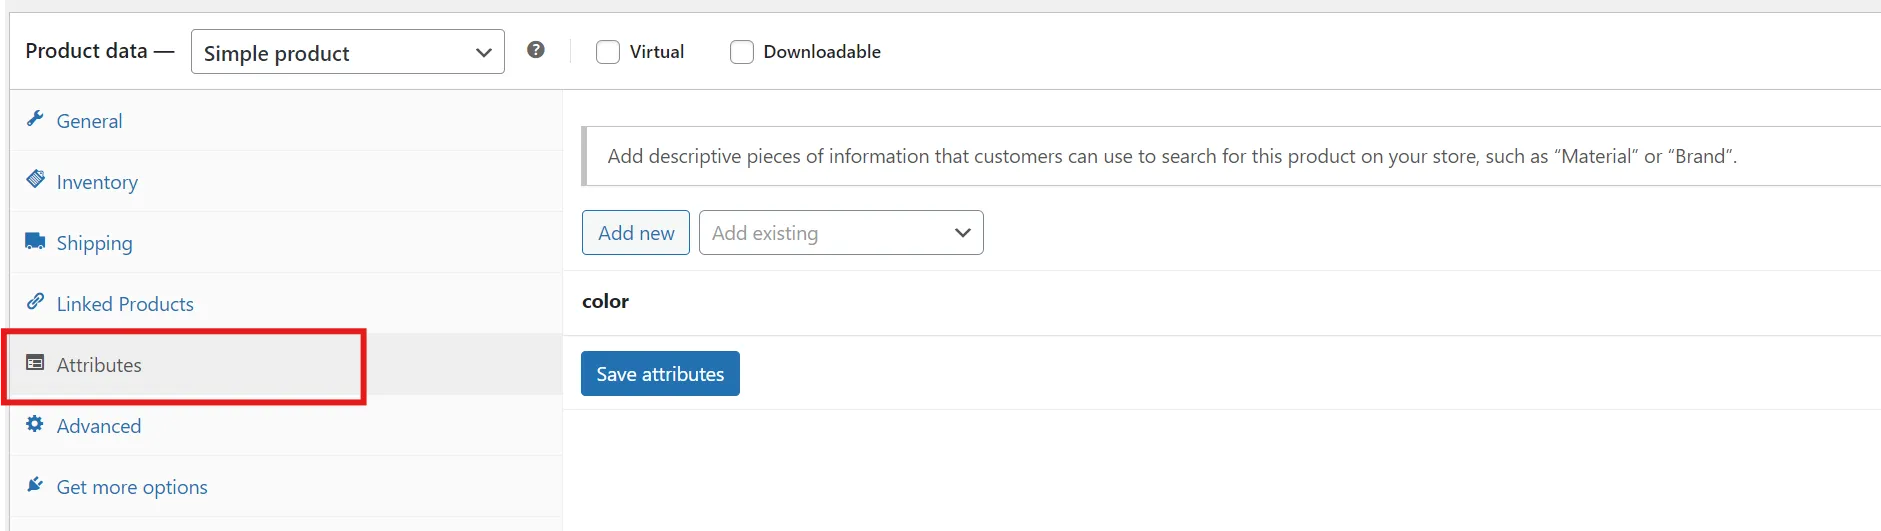Click the General tab wrench icon
1881x531 pixels.
pos(35,119)
